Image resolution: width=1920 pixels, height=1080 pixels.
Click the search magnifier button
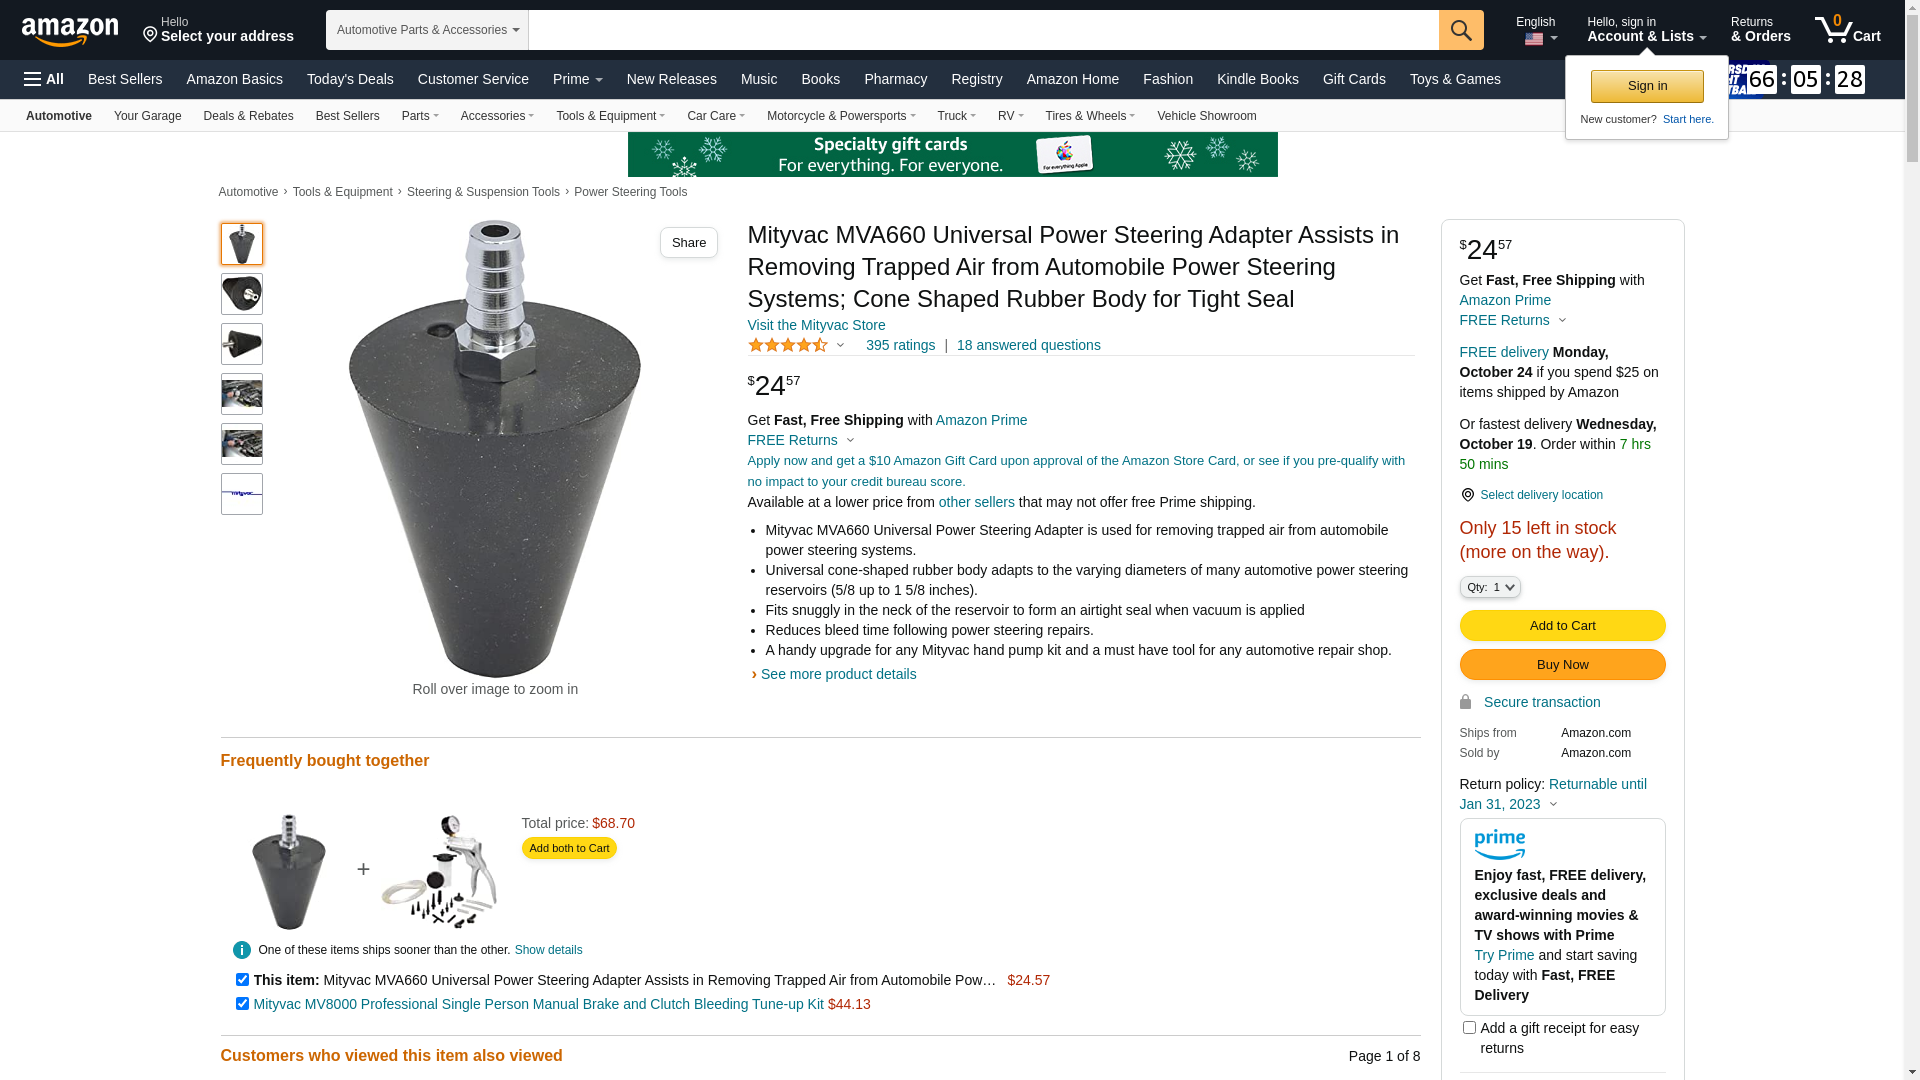pyautogui.click(x=1461, y=30)
